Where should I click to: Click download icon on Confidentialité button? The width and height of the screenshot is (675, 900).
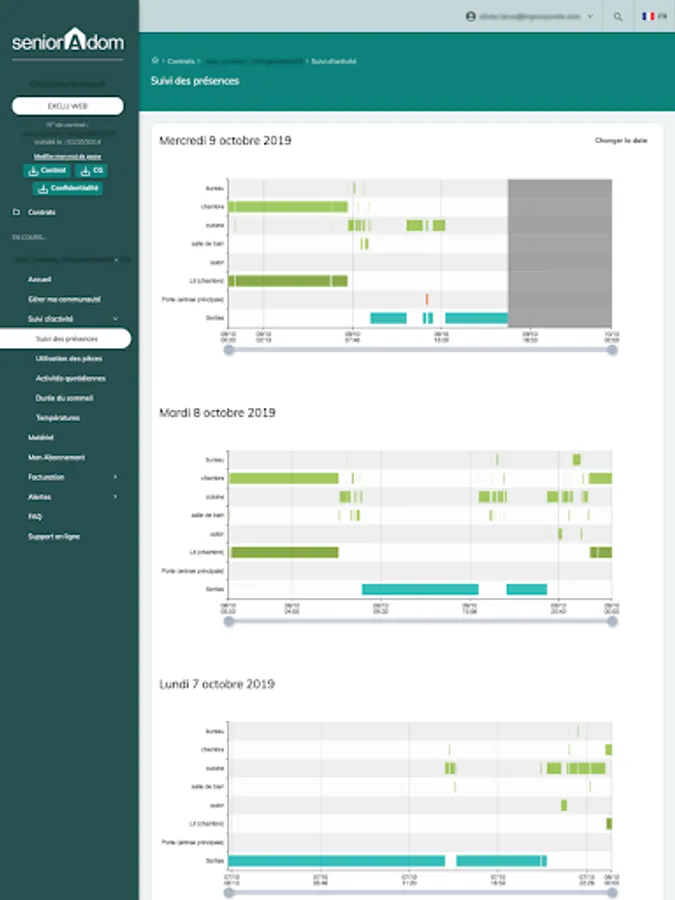coord(42,188)
